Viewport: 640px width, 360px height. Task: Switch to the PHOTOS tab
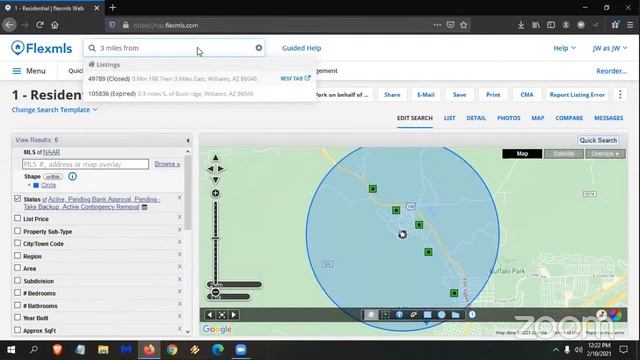pyautogui.click(x=509, y=118)
